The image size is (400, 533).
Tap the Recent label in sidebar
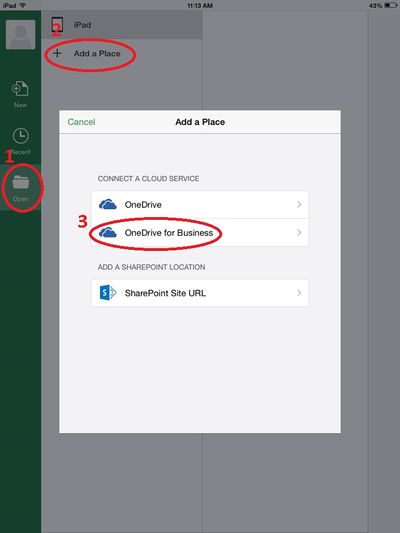pos(21,152)
